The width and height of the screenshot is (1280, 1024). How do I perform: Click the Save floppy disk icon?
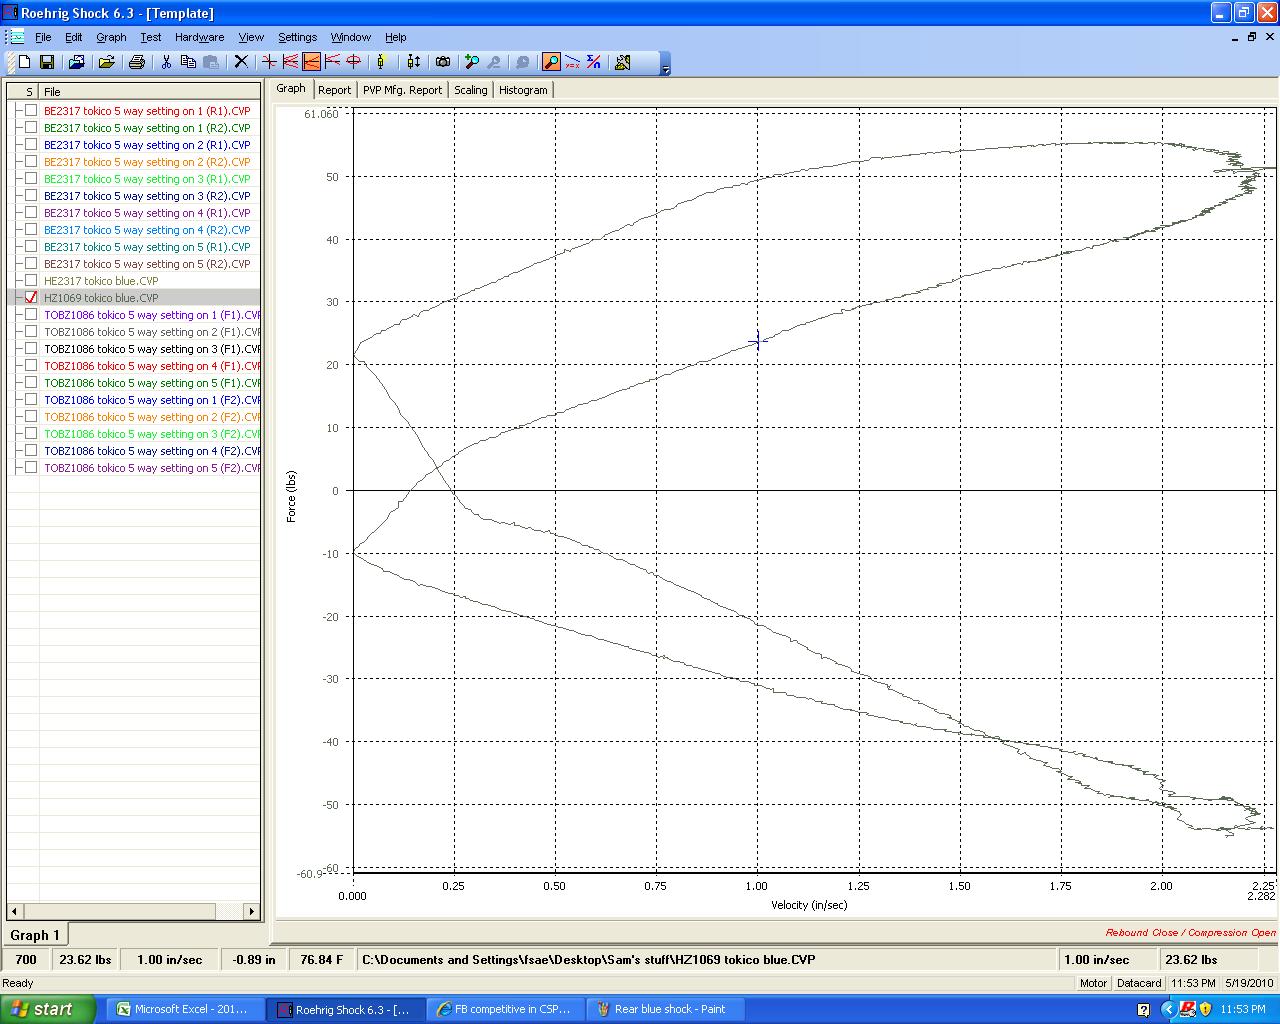point(47,62)
